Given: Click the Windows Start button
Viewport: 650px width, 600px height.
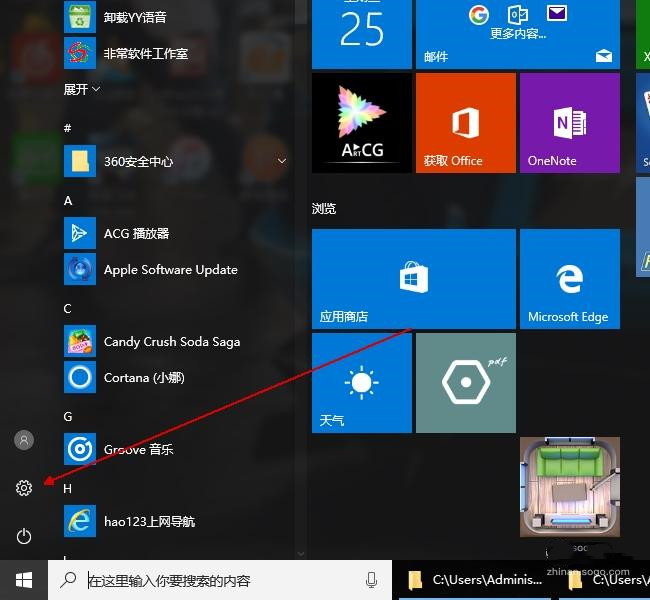Looking at the screenshot, I should point(24,580).
